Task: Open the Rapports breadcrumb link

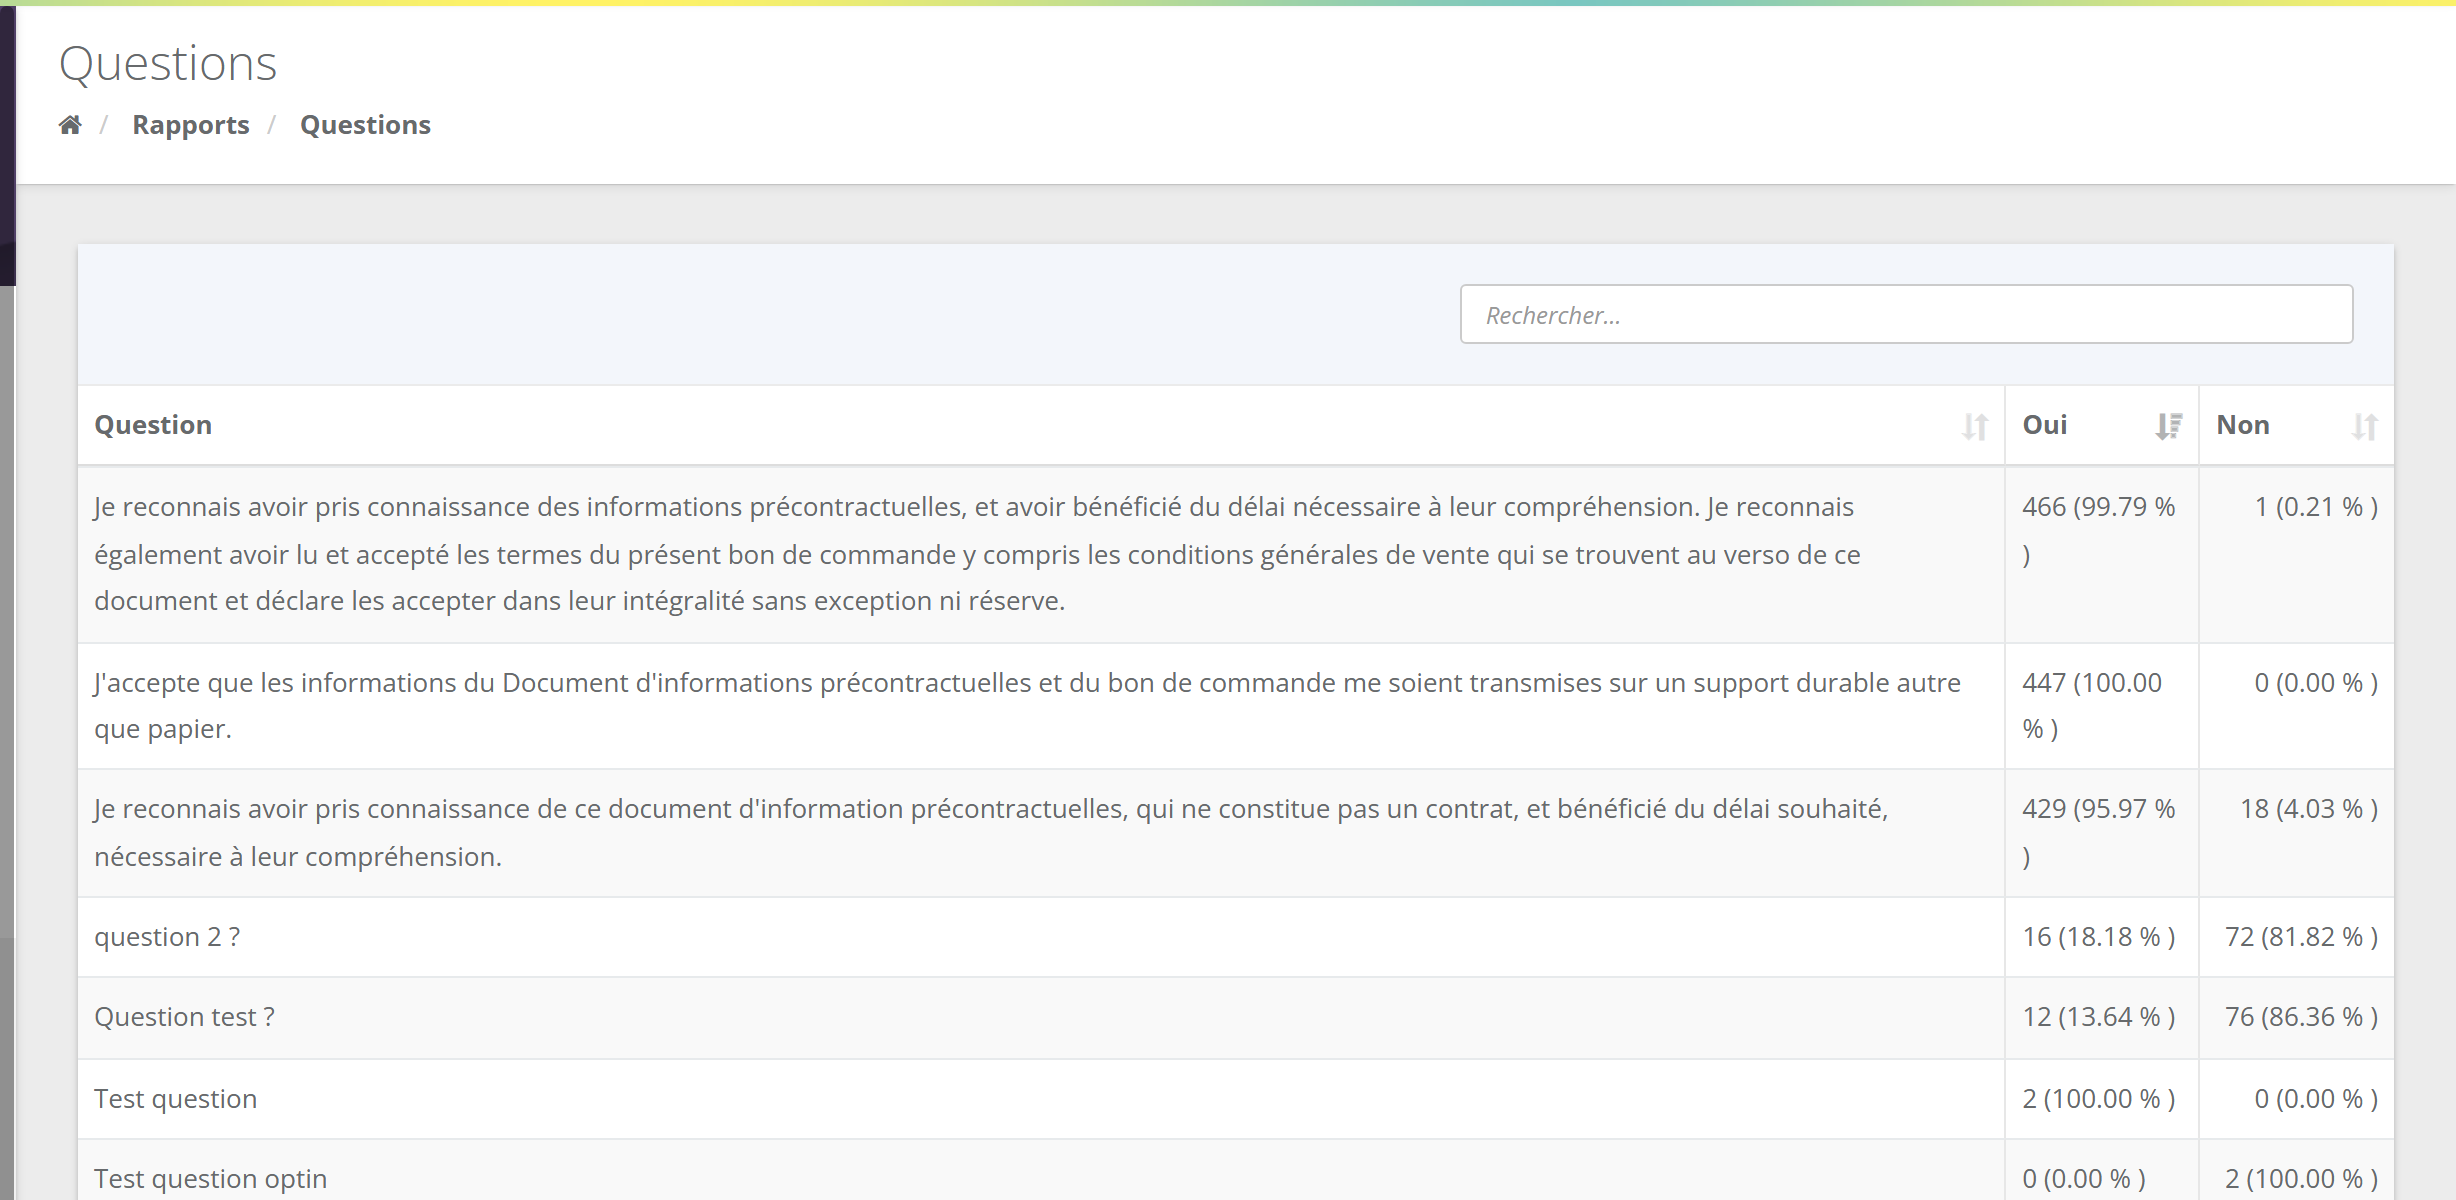Action: (x=191, y=125)
